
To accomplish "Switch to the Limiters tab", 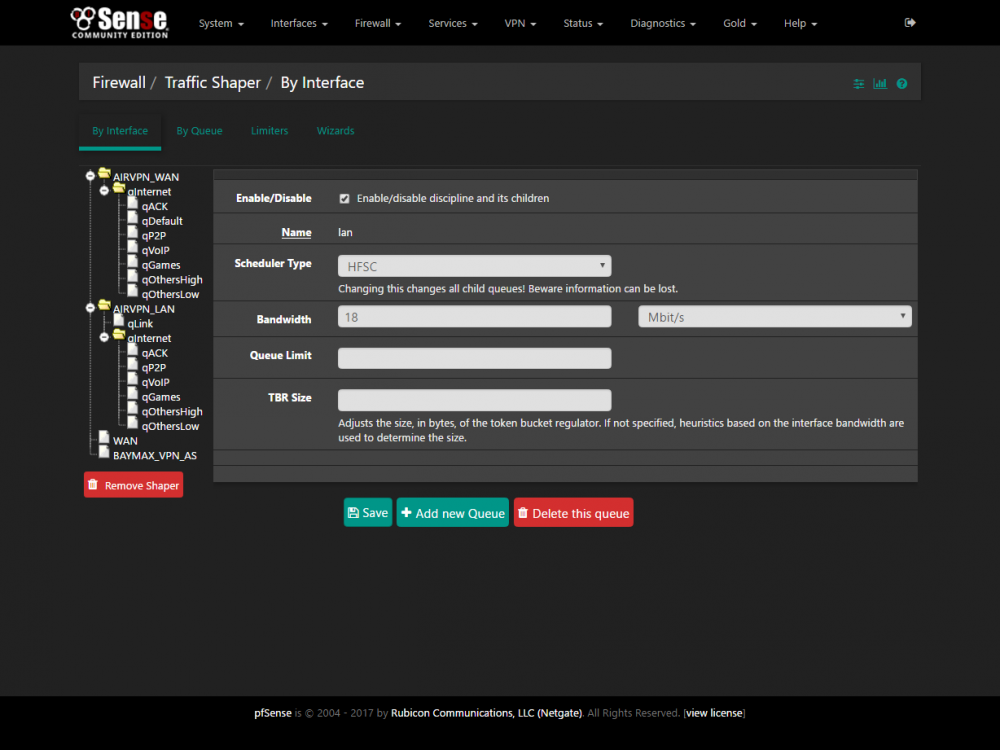I will coord(269,131).
